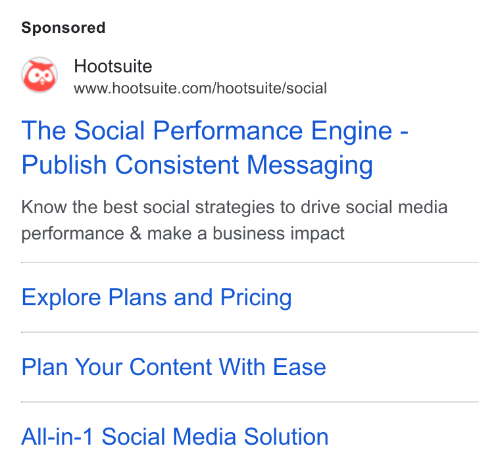Open Plan Your Content With Ease
This screenshot has width=500, height=471.
[x=174, y=367]
